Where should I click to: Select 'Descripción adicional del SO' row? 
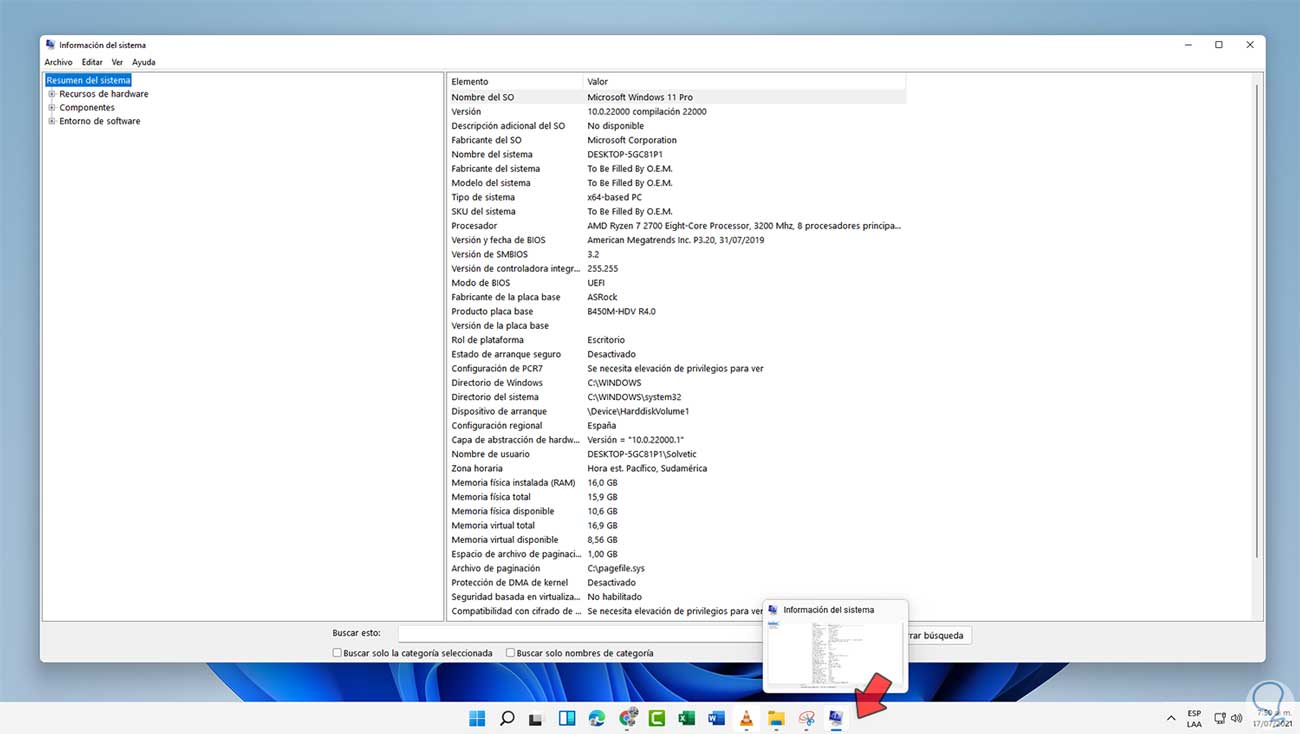676,126
